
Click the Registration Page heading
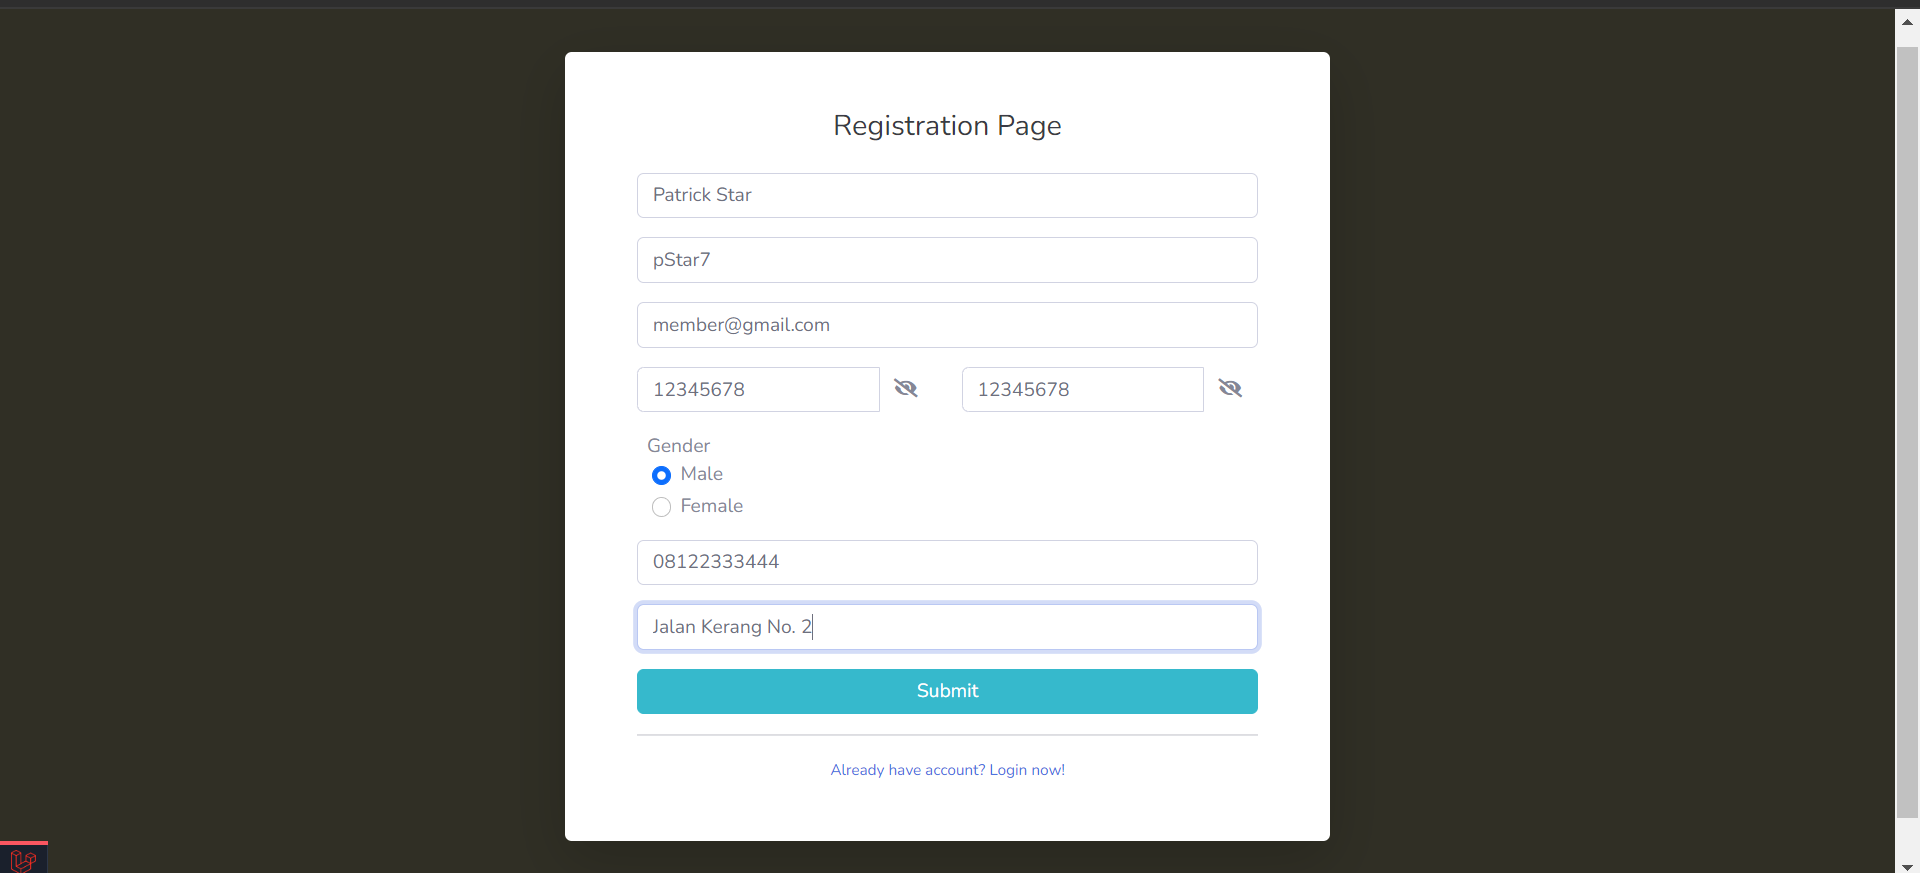coord(947,126)
